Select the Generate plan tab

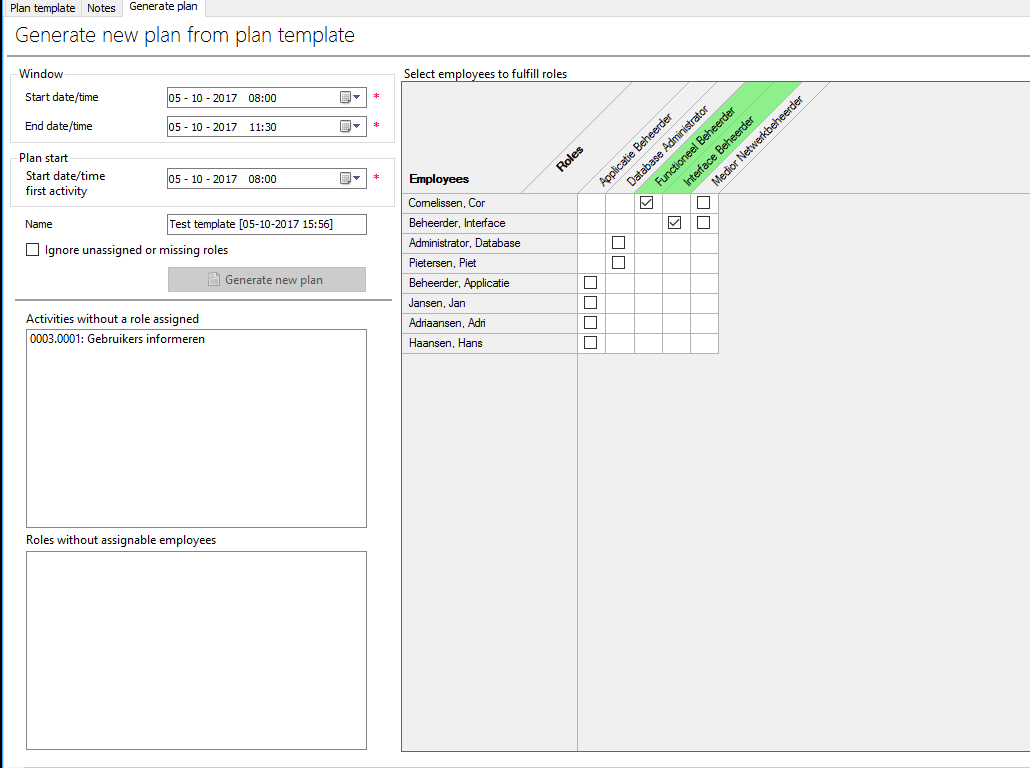[163, 7]
